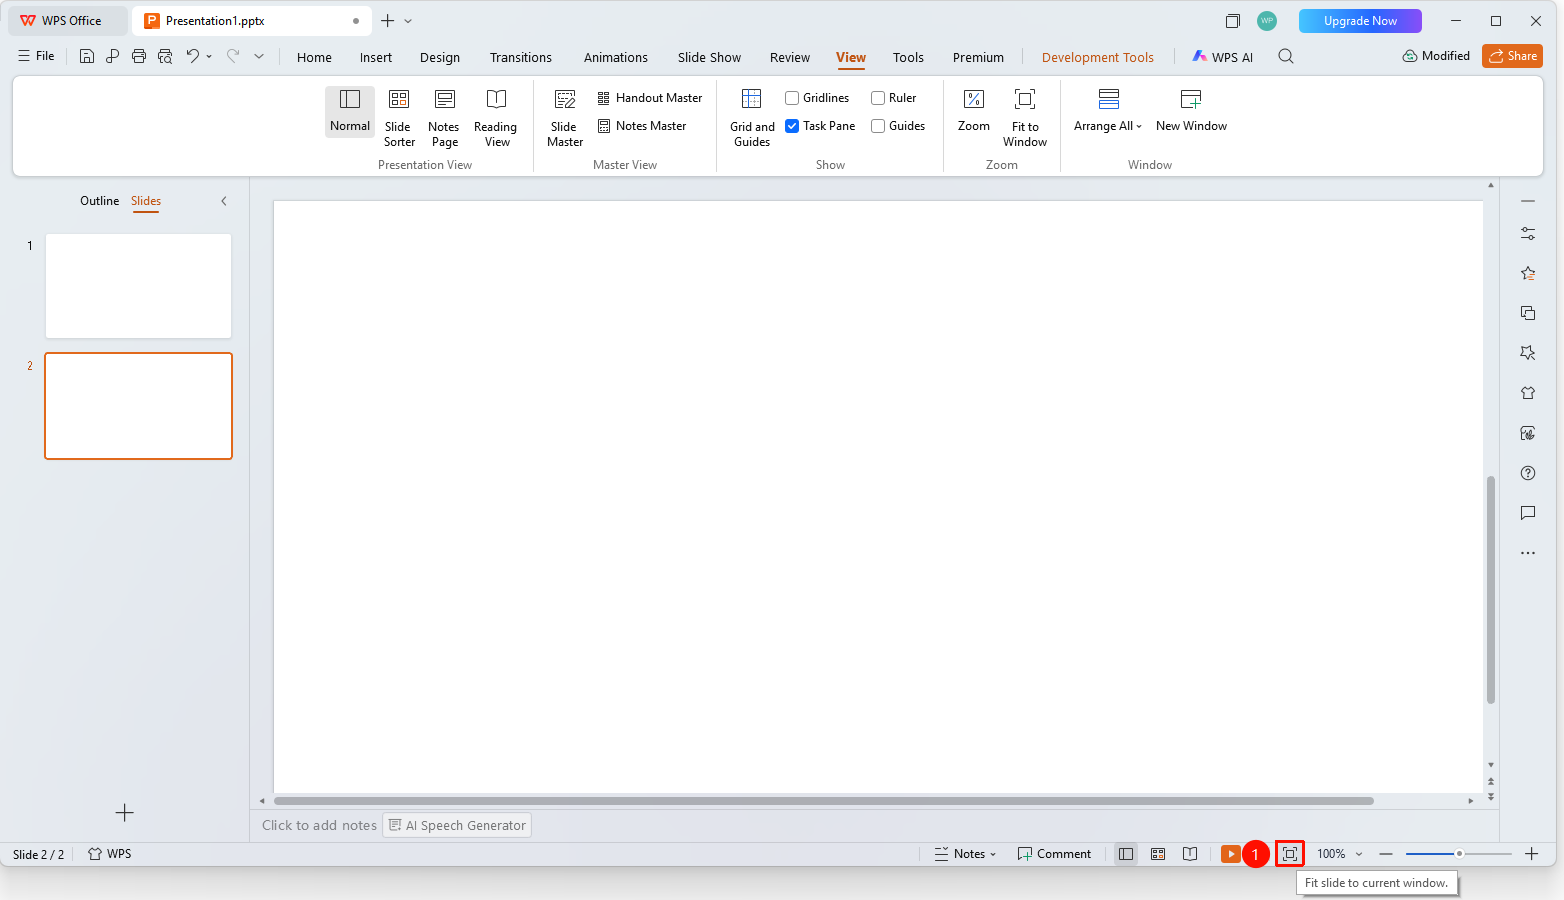Select slide 1 thumbnail

click(139, 286)
